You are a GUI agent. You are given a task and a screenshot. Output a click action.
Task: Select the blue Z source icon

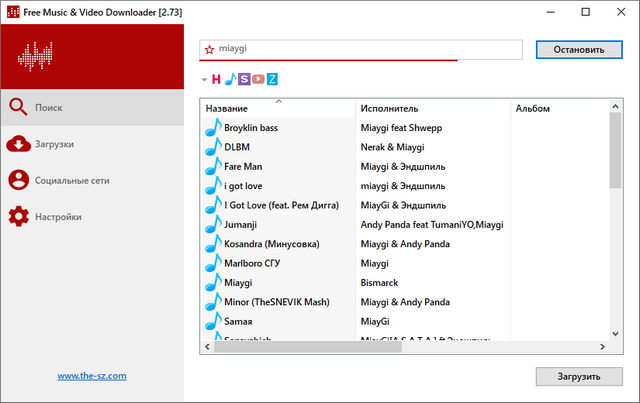(x=272, y=78)
